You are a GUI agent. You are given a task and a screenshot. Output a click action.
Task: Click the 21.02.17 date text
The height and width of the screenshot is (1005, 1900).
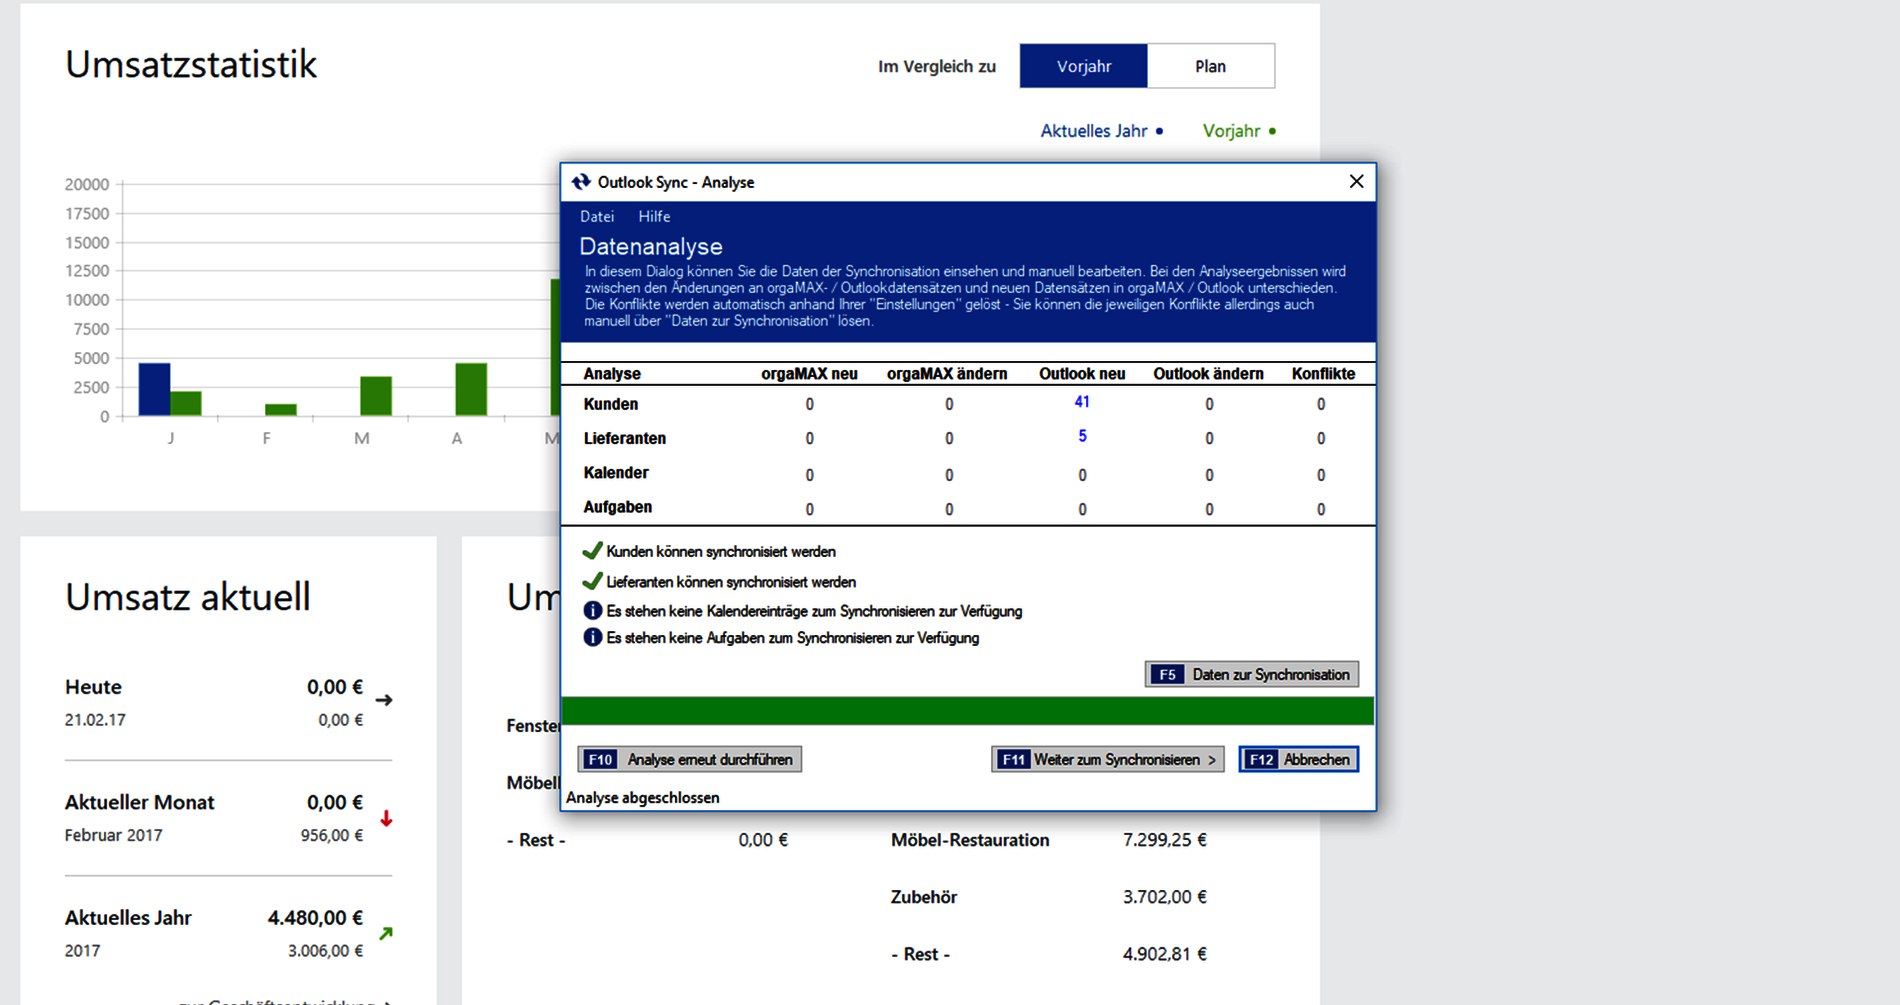coord(95,719)
